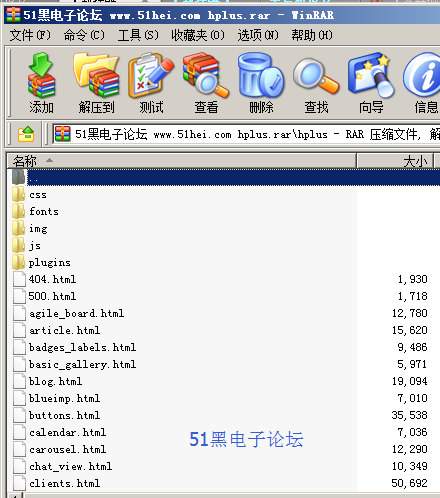440x498 pixels.
Task: Open the 查找 (Find) search tool
Action: click(316, 83)
